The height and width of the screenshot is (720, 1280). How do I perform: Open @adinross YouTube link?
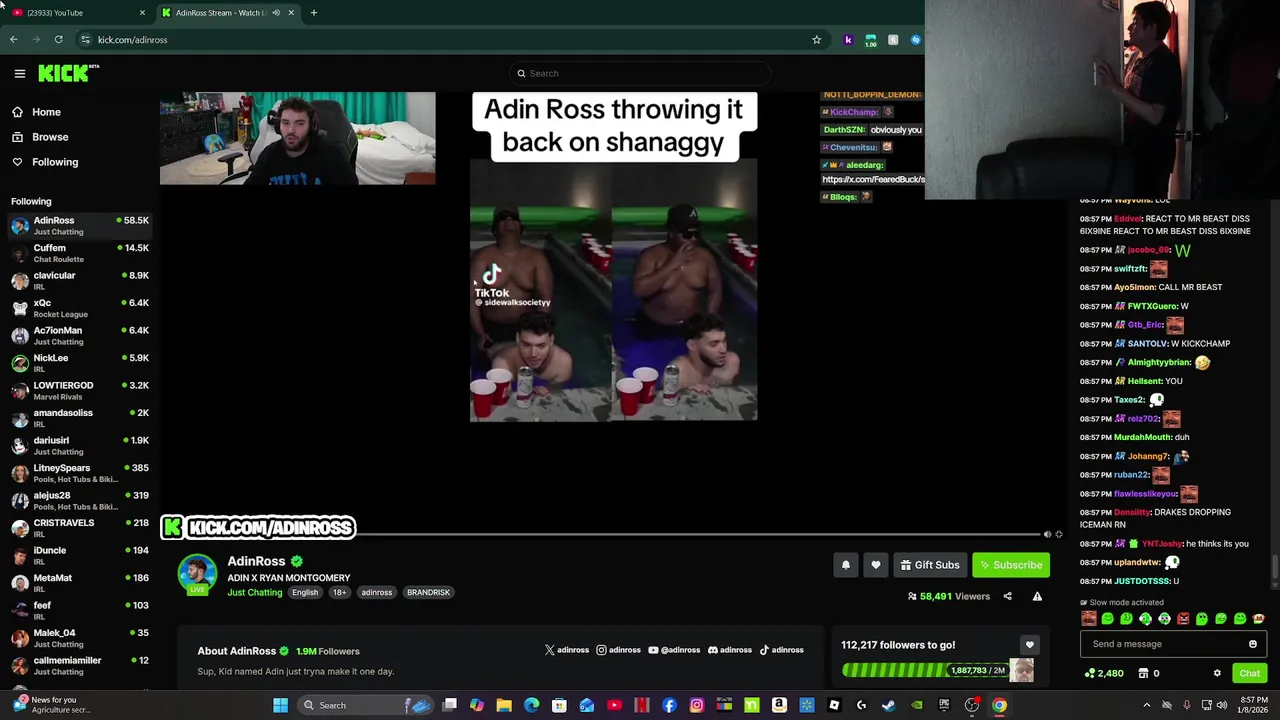click(674, 650)
